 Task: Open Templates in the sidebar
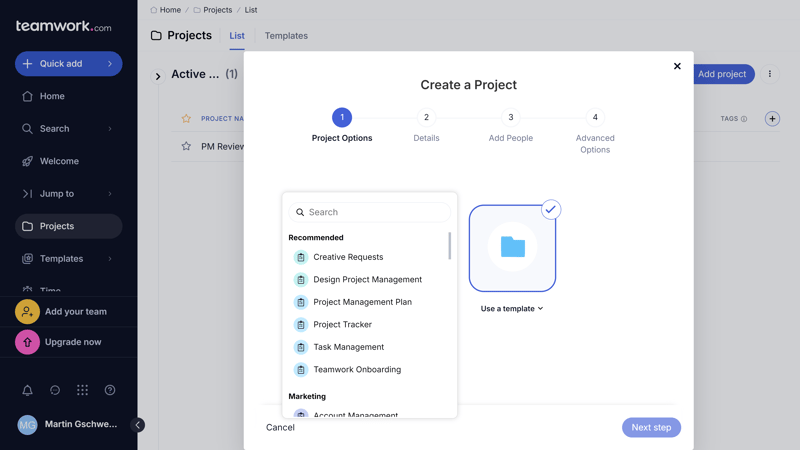click(x=68, y=259)
